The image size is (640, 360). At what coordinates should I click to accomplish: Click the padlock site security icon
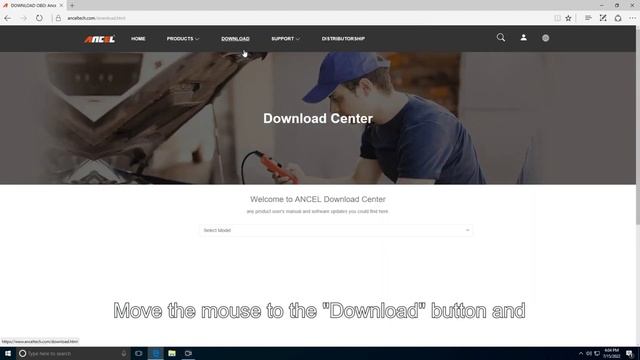pyautogui.click(x=58, y=18)
